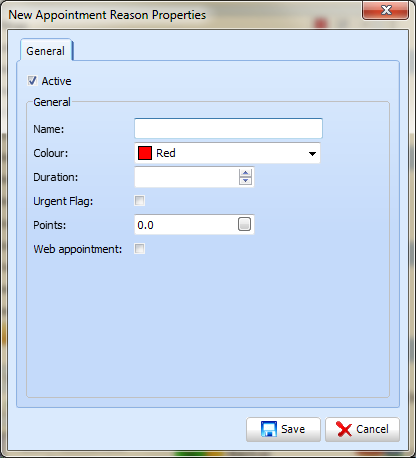Click the dialog title bar text

(107, 15)
